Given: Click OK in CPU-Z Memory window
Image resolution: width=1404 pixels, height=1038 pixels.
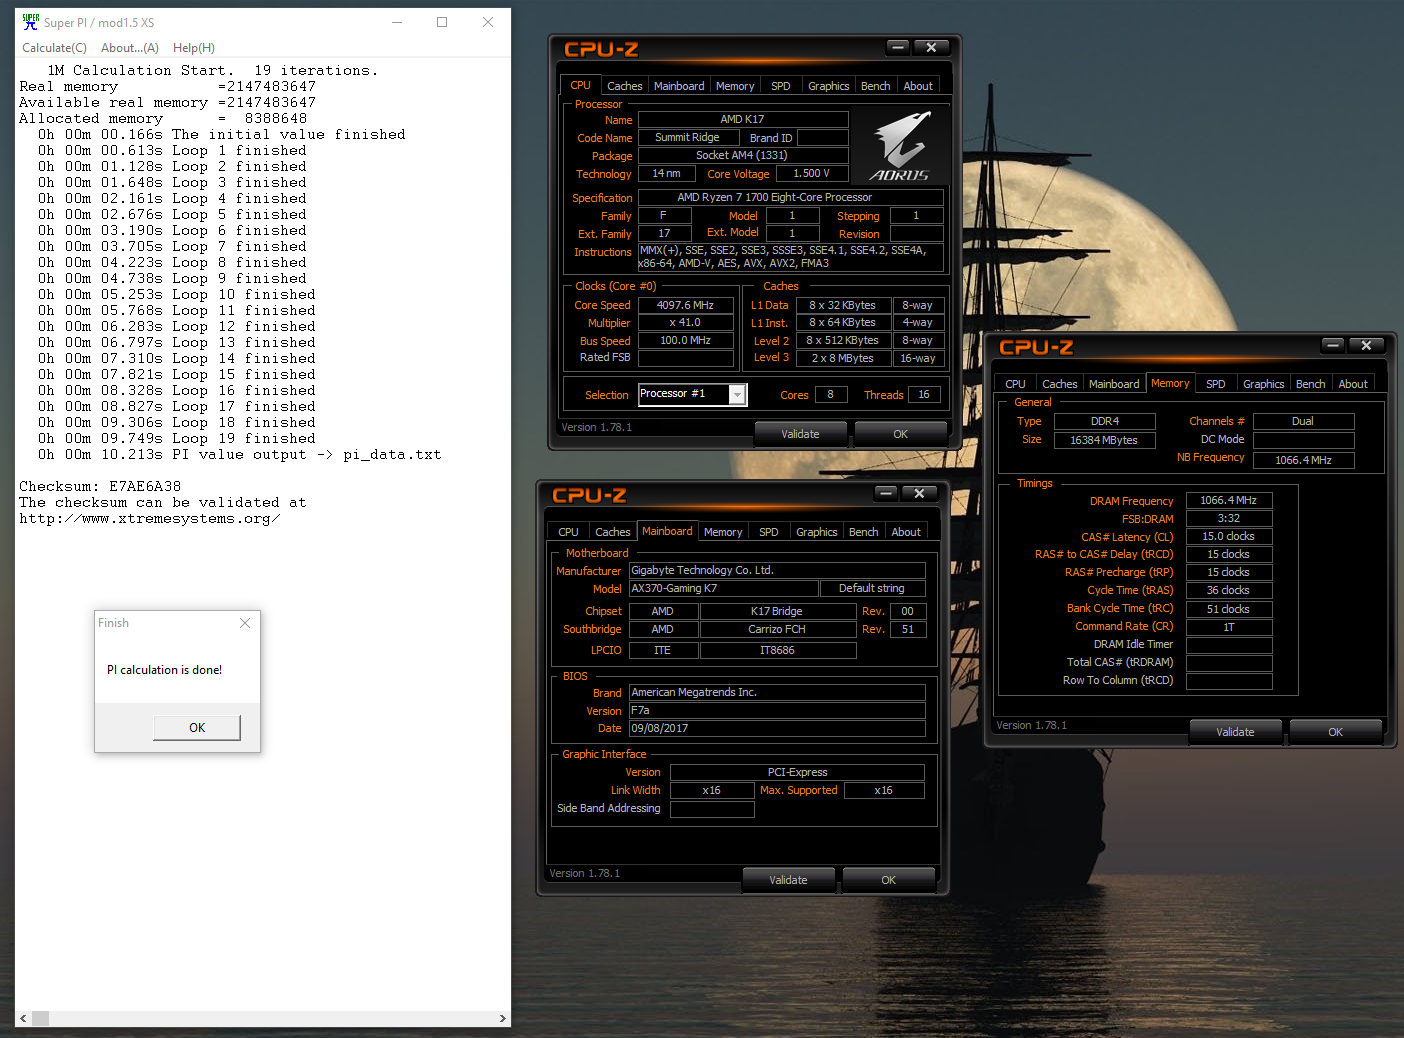Looking at the screenshot, I should point(1336,732).
